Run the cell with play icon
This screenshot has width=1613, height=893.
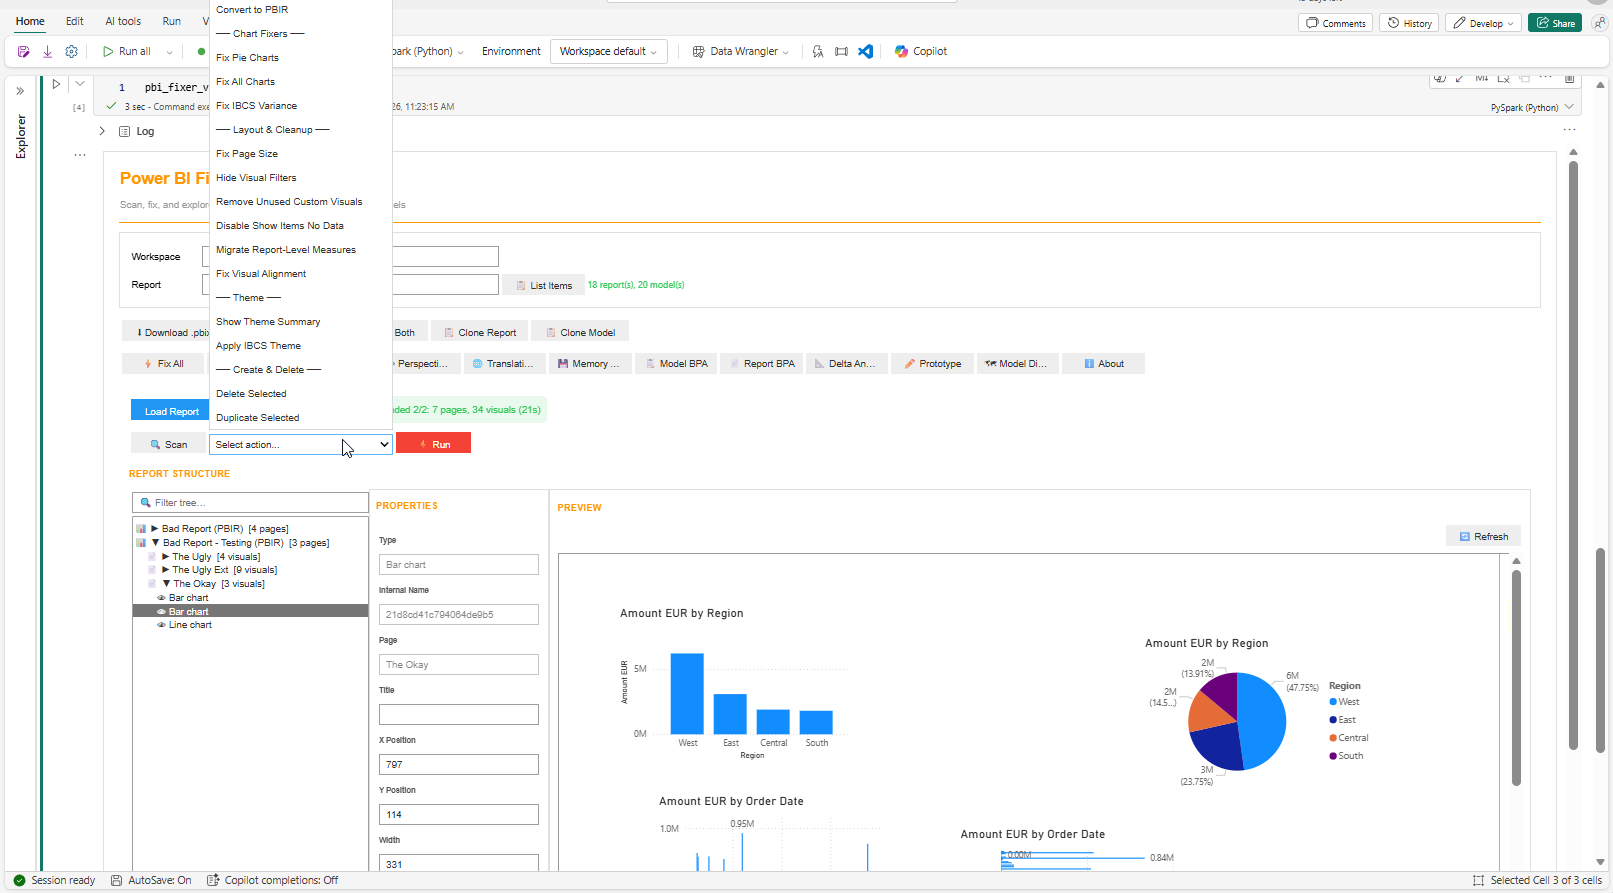coord(56,84)
